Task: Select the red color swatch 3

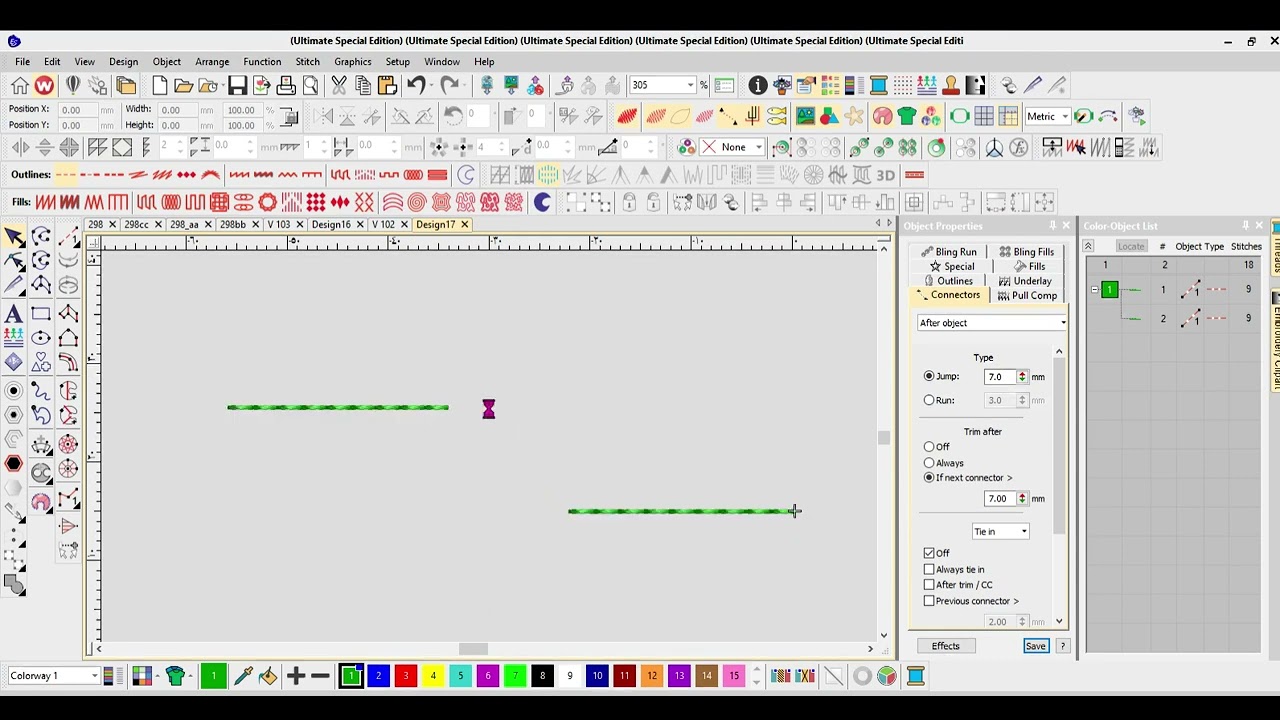Action: tap(406, 677)
